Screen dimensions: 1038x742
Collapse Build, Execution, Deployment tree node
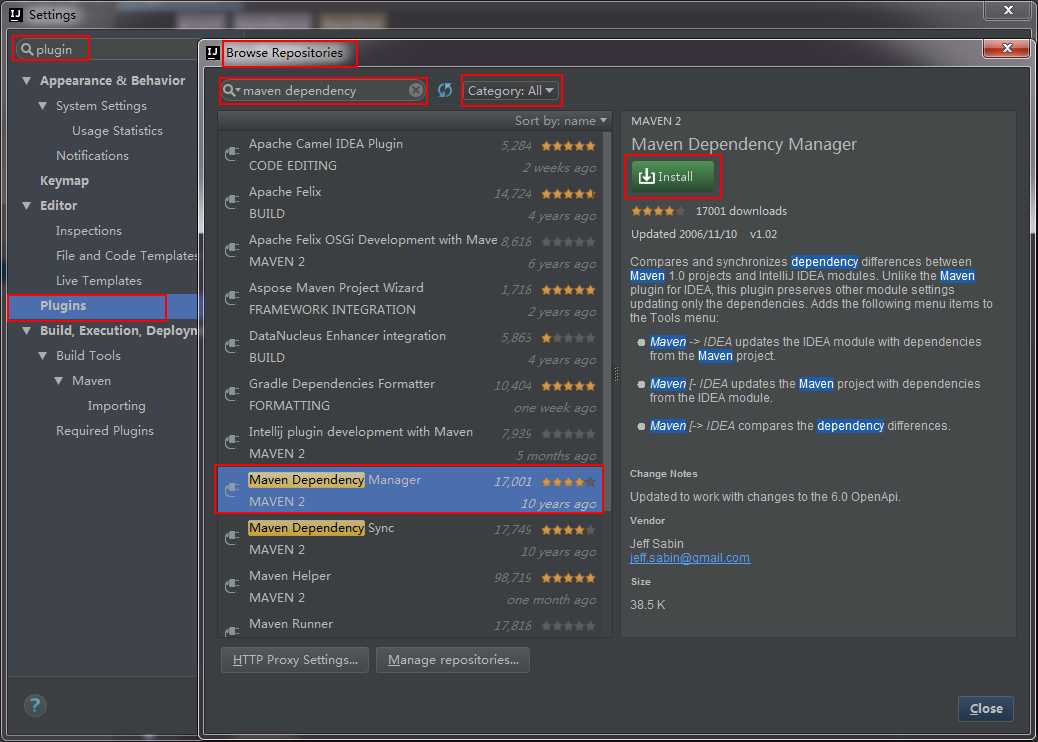click(x=26, y=330)
